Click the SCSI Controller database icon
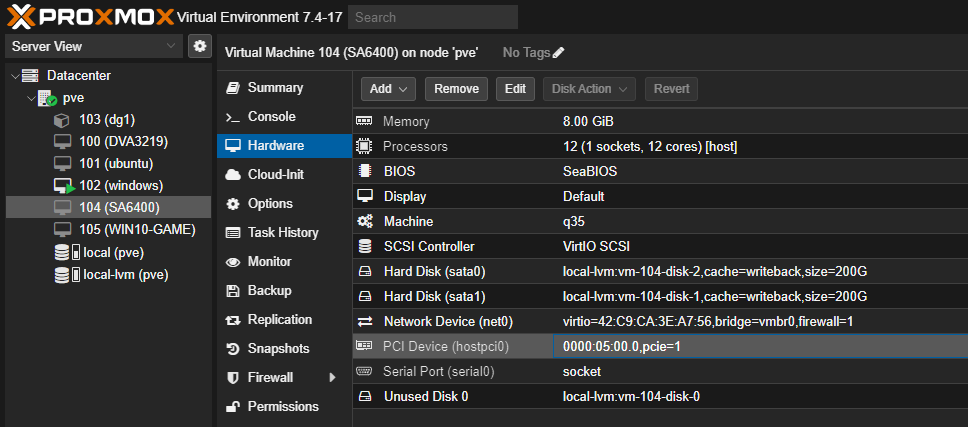 365,246
